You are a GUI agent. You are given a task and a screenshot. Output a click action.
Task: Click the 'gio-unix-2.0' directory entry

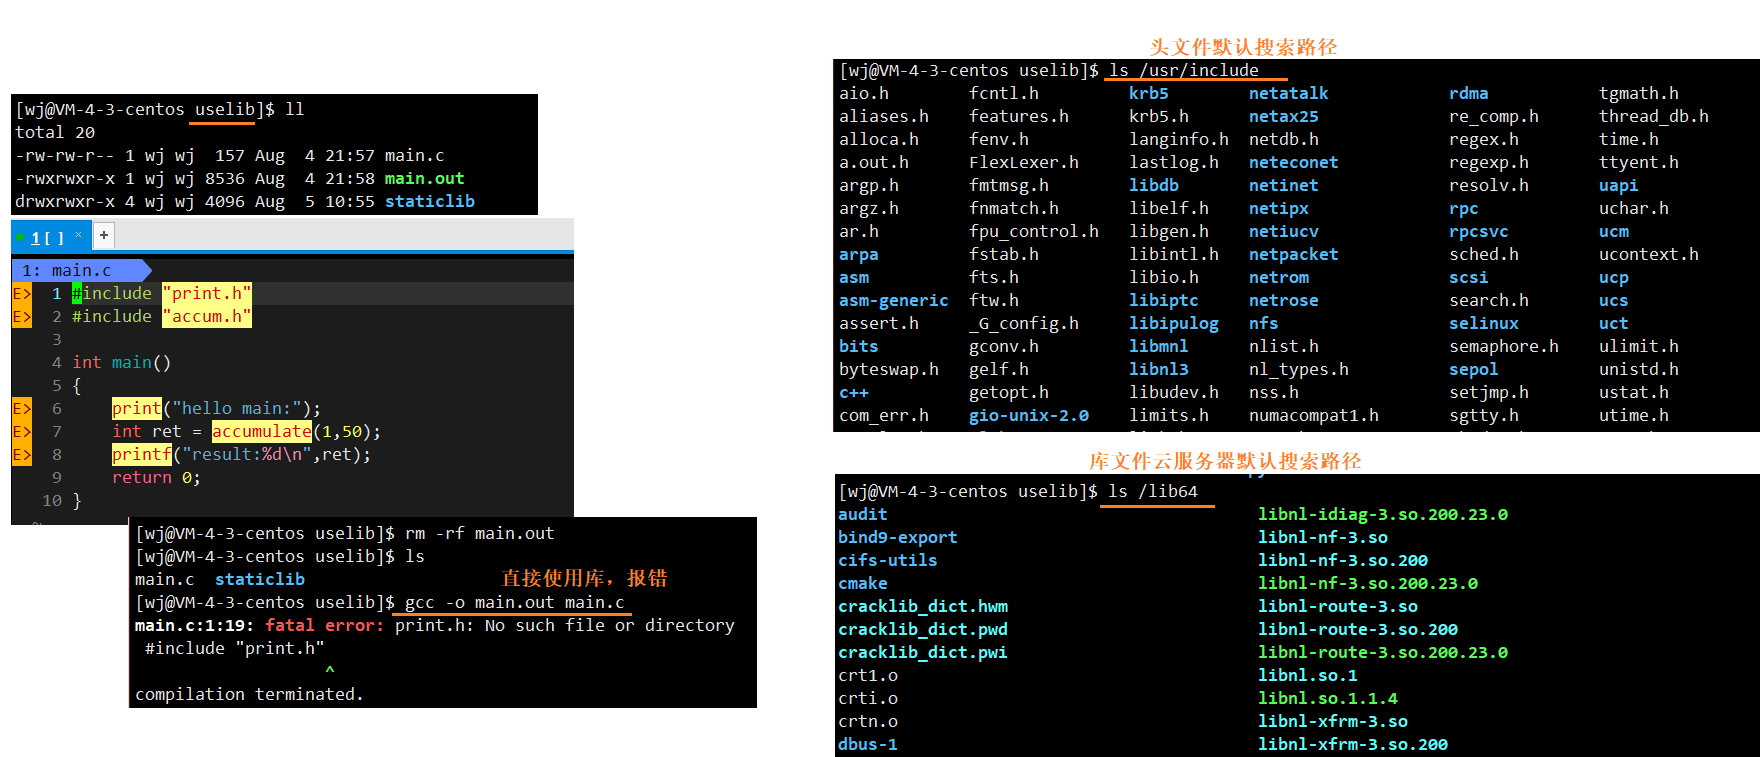(x=1029, y=415)
